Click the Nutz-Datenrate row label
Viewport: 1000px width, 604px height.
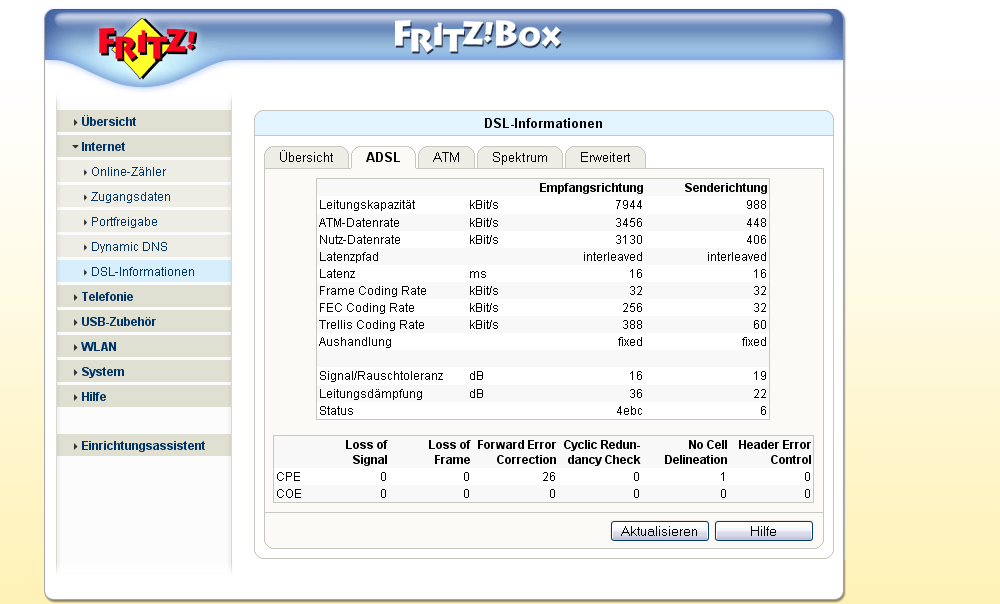click(360, 240)
